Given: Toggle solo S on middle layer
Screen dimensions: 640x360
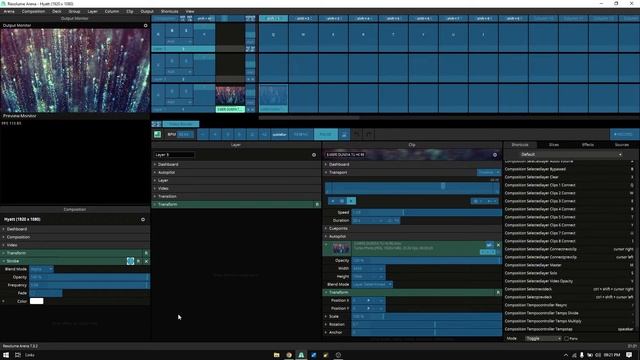Looking at the screenshot, I should (186, 61).
